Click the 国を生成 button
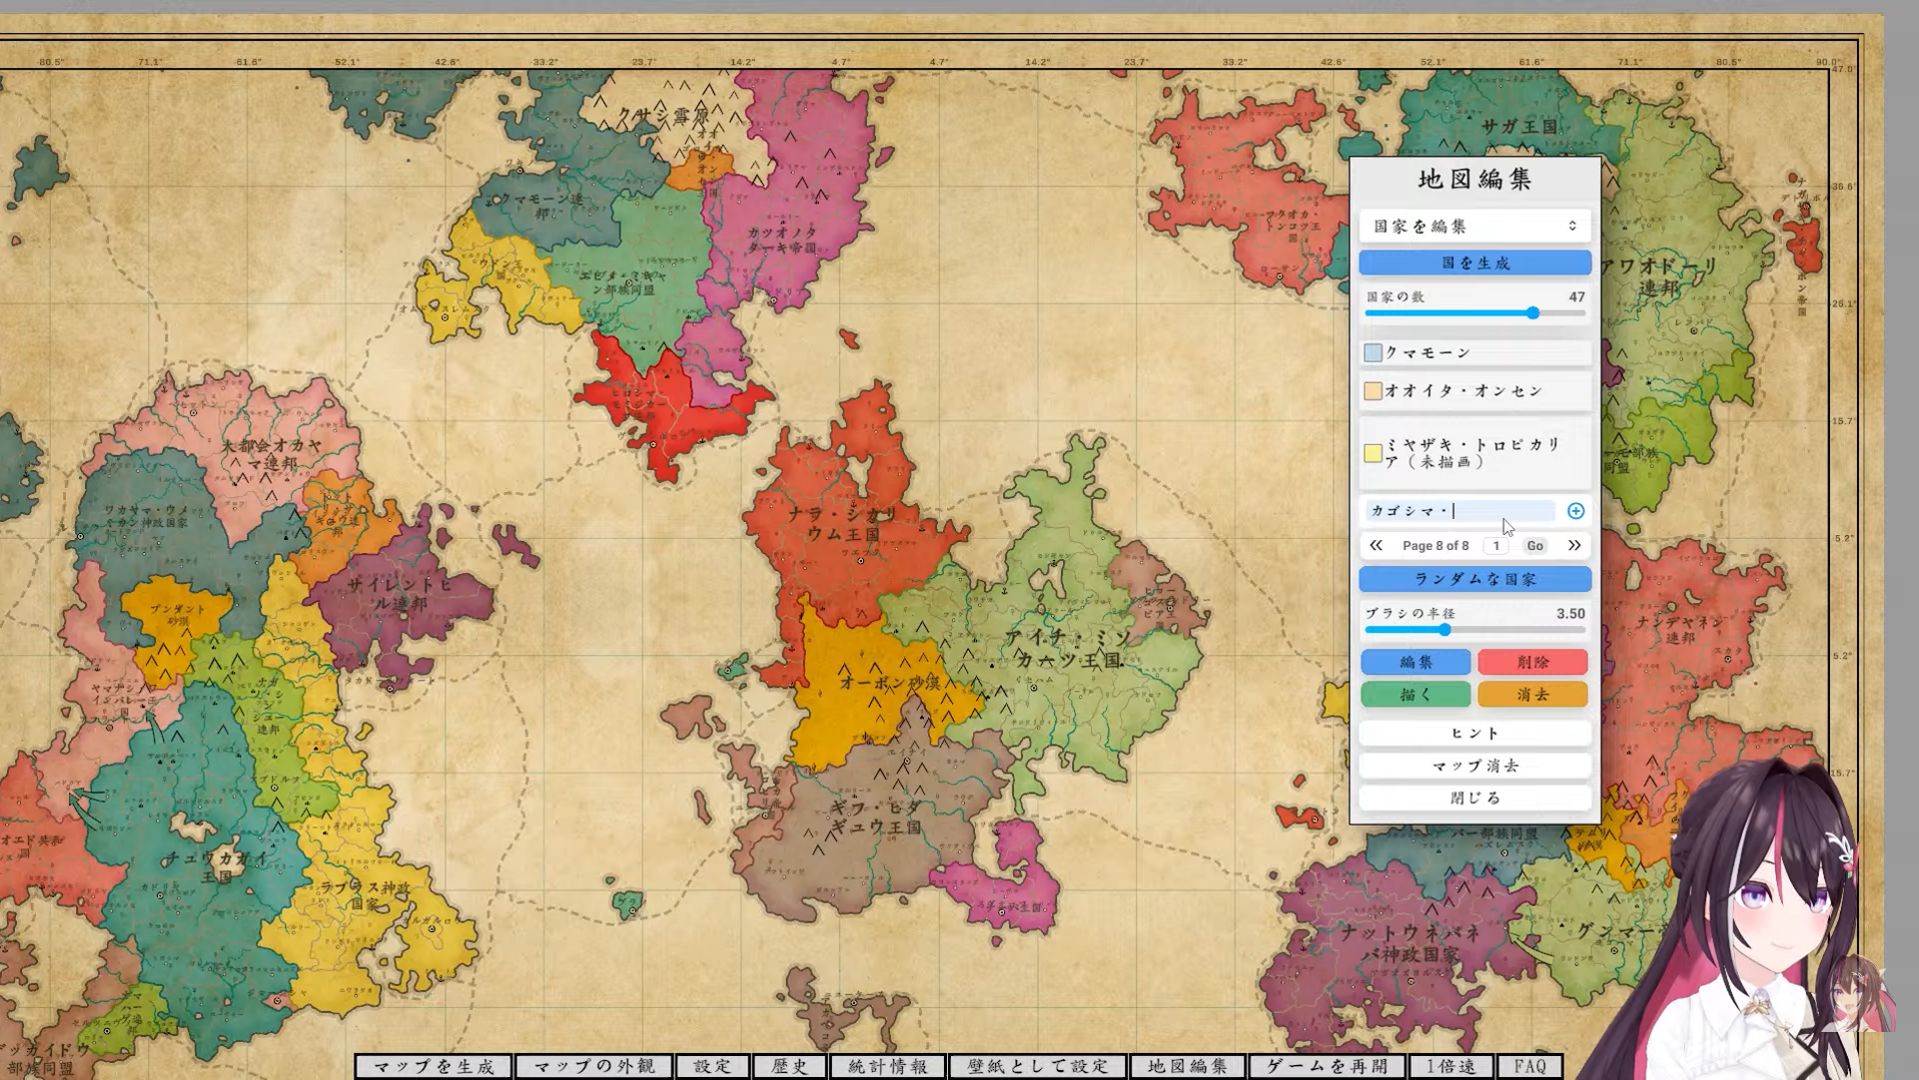This screenshot has width=1919, height=1080. coord(1474,263)
